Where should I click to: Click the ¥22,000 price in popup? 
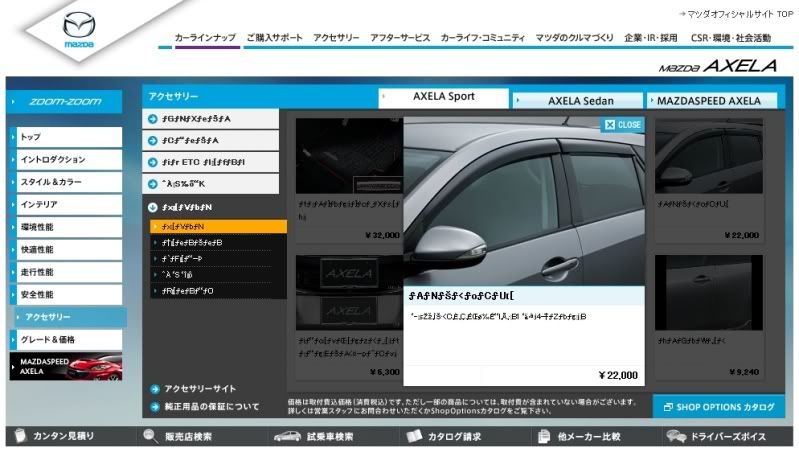(618, 376)
